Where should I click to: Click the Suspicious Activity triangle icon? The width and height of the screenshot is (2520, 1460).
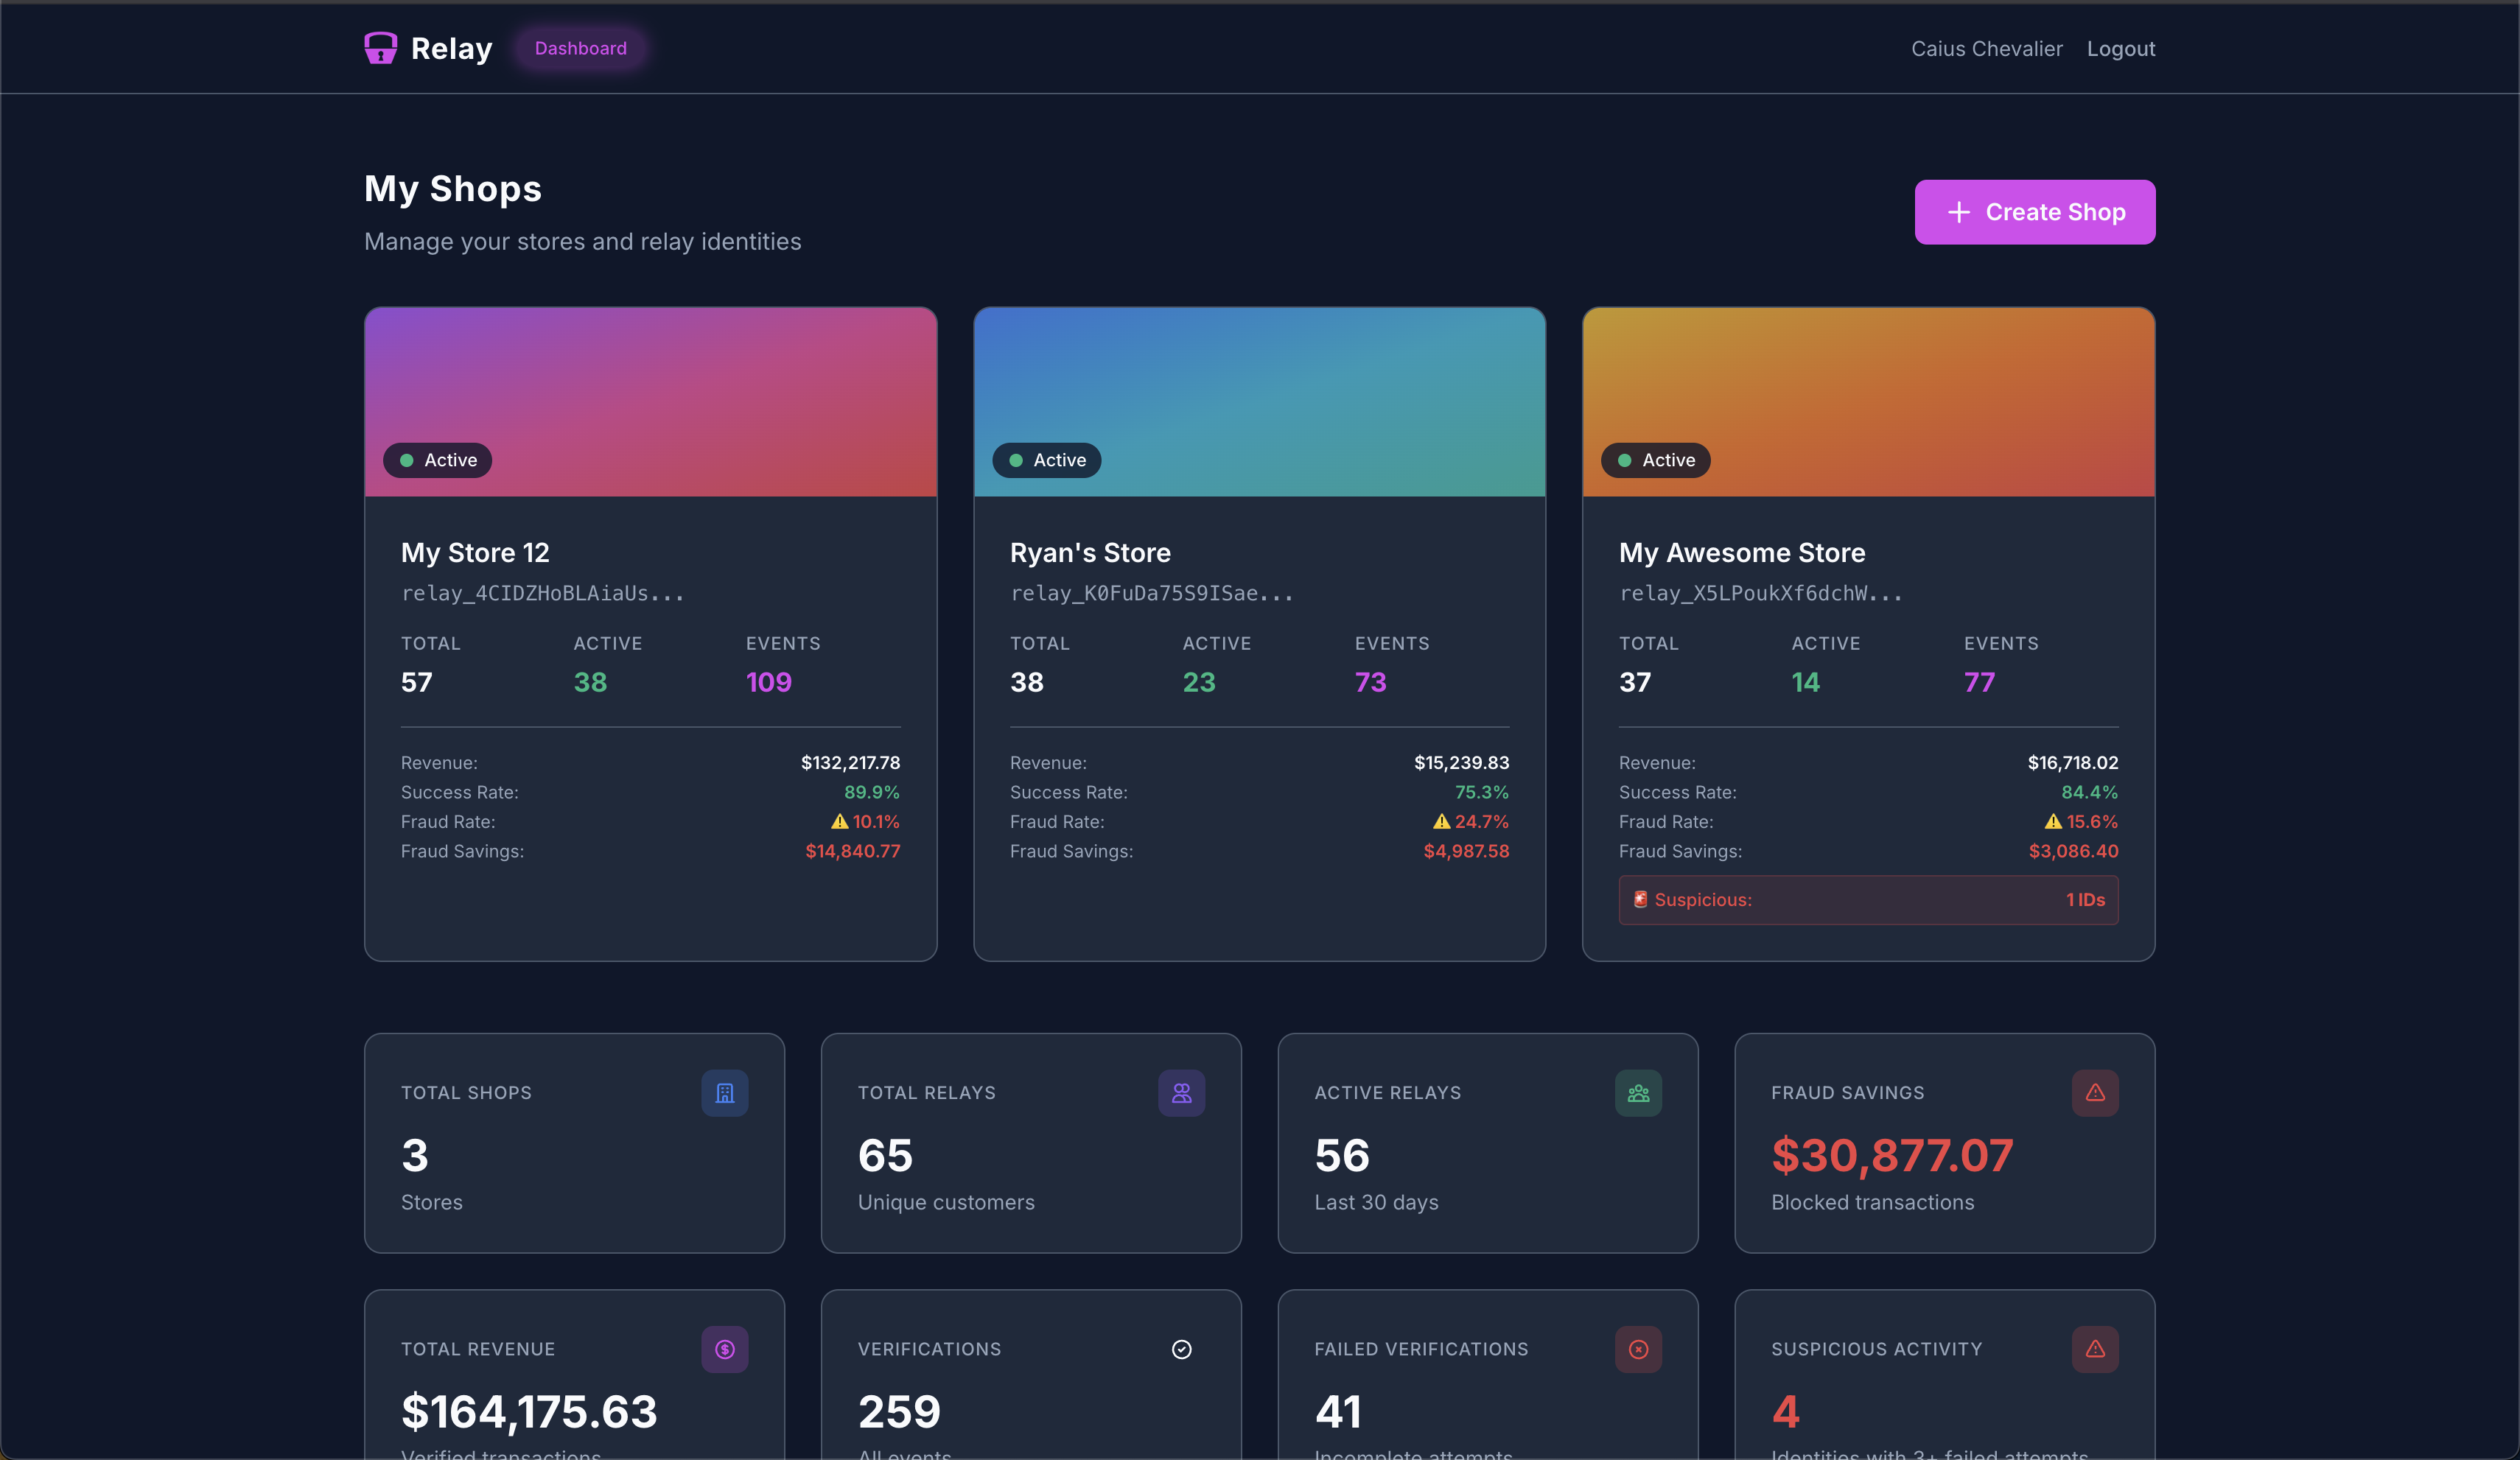click(2095, 1349)
